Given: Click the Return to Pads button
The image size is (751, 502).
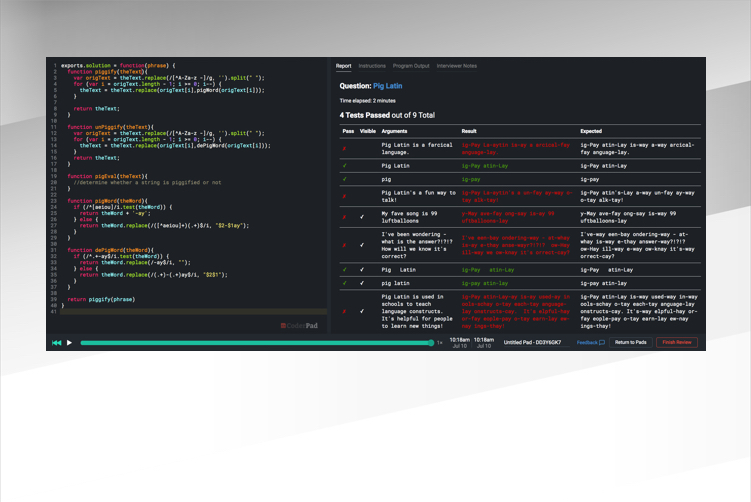Looking at the screenshot, I should click(x=630, y=343).
